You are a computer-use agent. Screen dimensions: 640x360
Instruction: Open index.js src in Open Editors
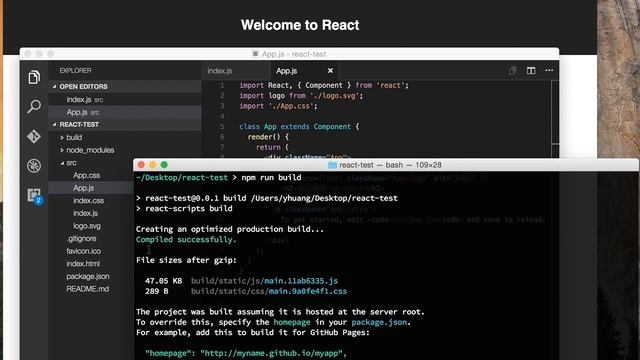[125, 100]
